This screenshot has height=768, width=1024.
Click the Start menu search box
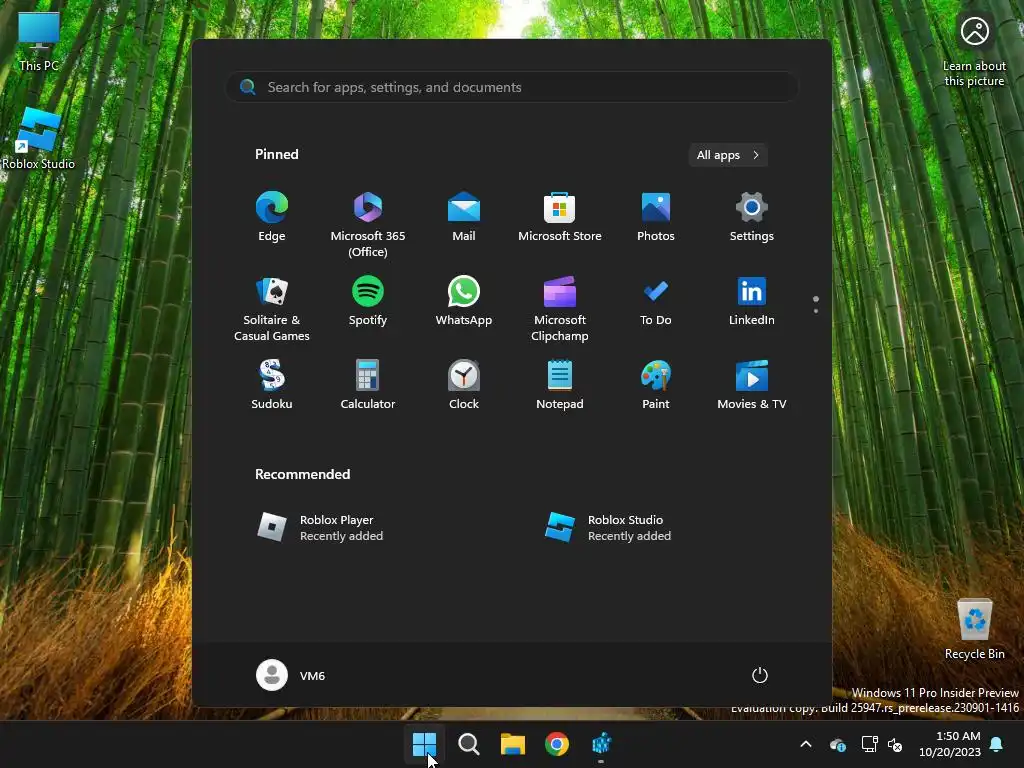pos(512,87)
